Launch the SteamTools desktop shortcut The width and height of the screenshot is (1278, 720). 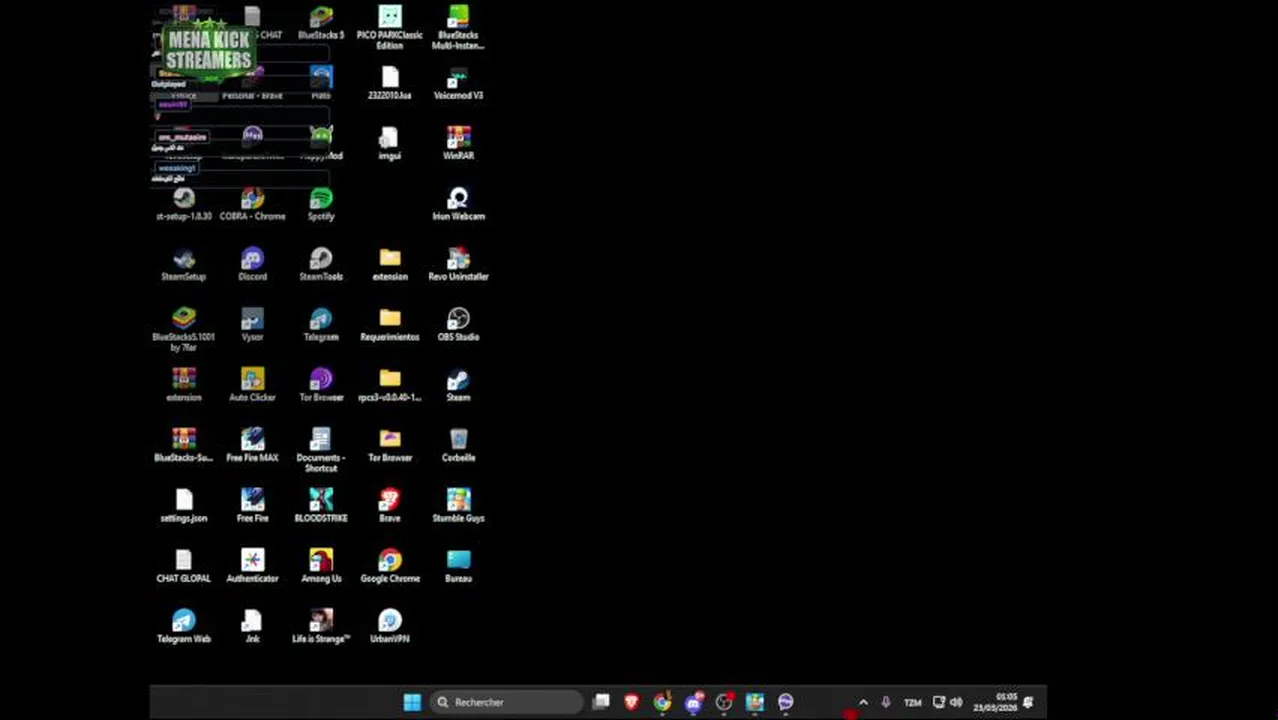click(x=321, y=265)
